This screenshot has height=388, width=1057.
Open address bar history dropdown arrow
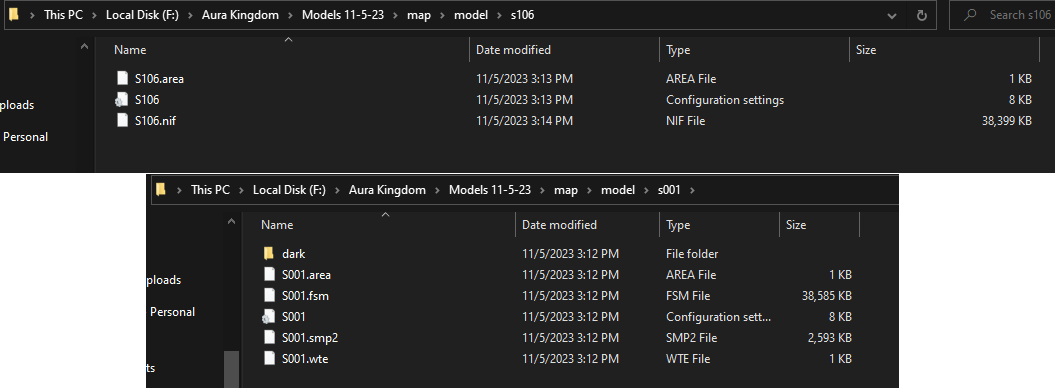point(893,15)
